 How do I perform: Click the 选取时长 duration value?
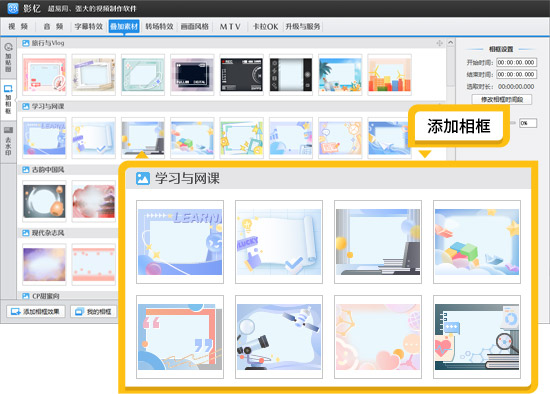[516, 87]
